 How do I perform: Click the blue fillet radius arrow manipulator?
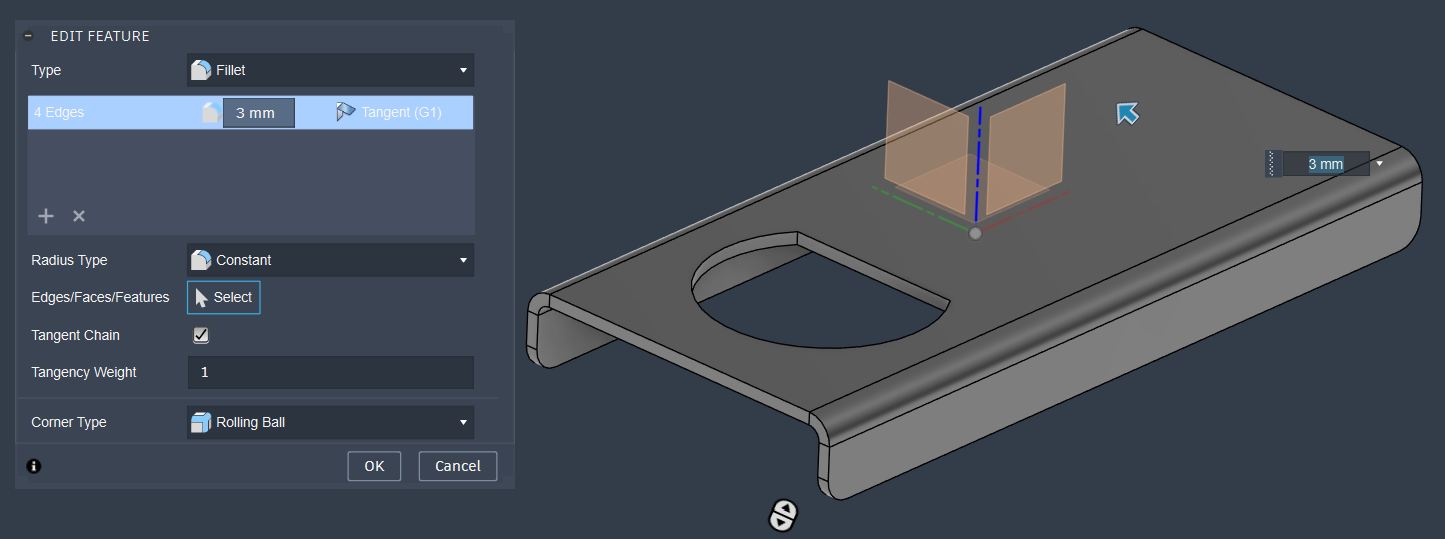point(1128,113)
